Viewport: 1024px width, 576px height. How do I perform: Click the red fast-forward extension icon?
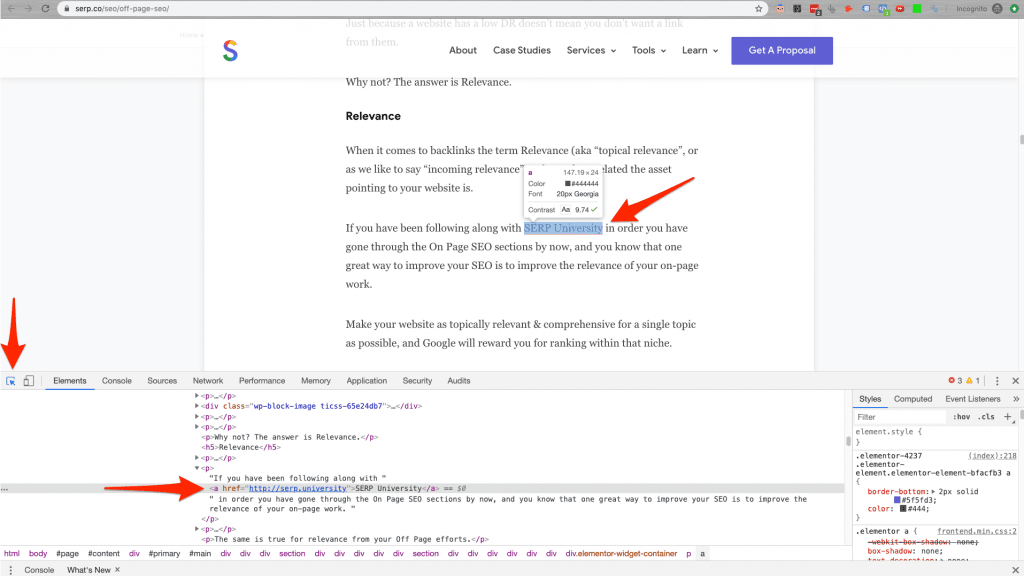point(900,8)
